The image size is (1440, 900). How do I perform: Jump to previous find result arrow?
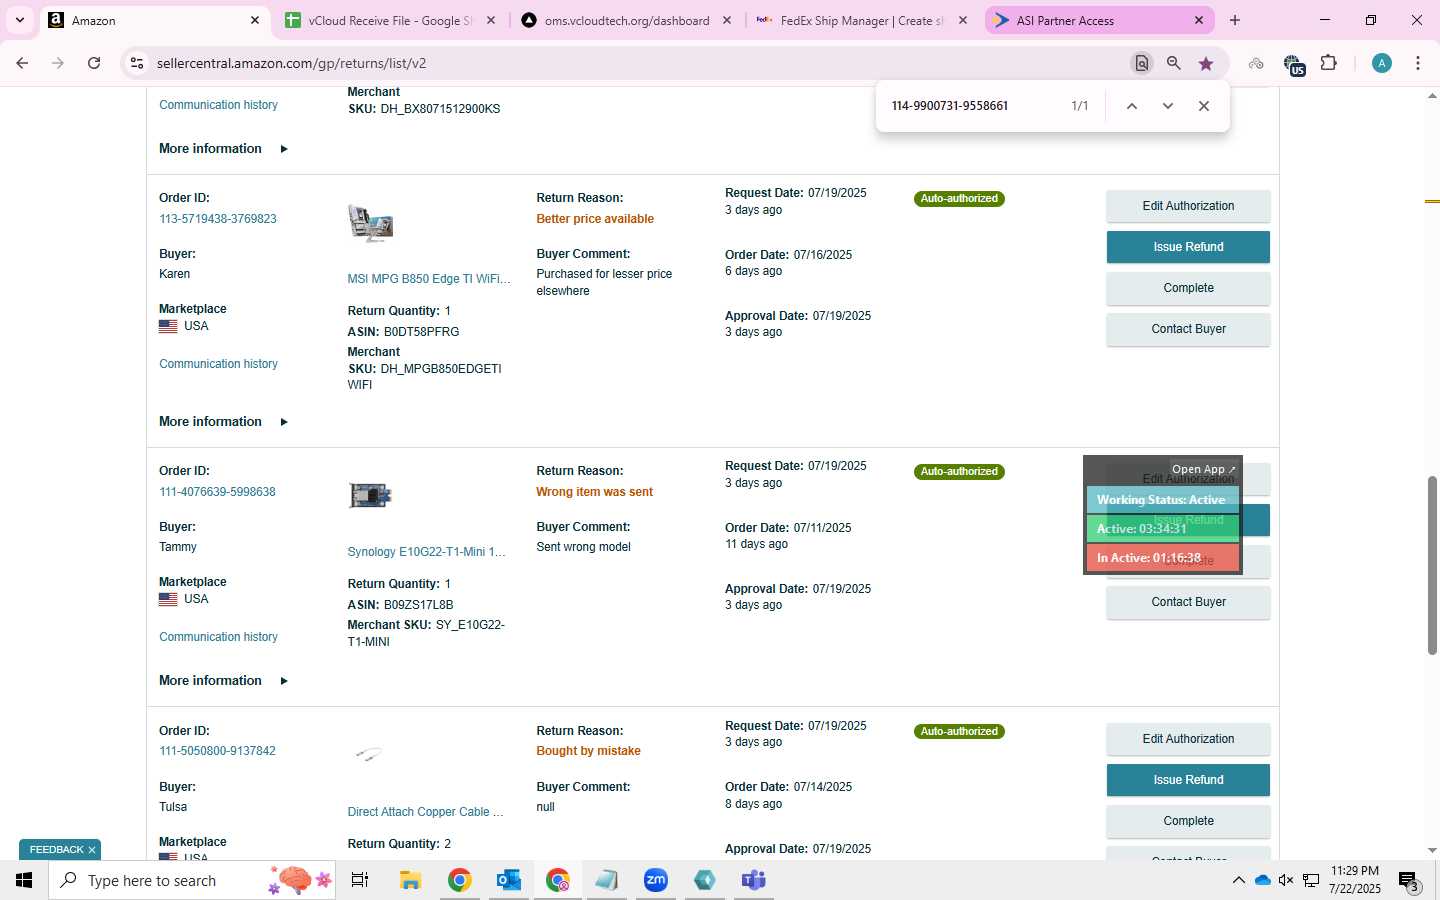coord(1132,106)
